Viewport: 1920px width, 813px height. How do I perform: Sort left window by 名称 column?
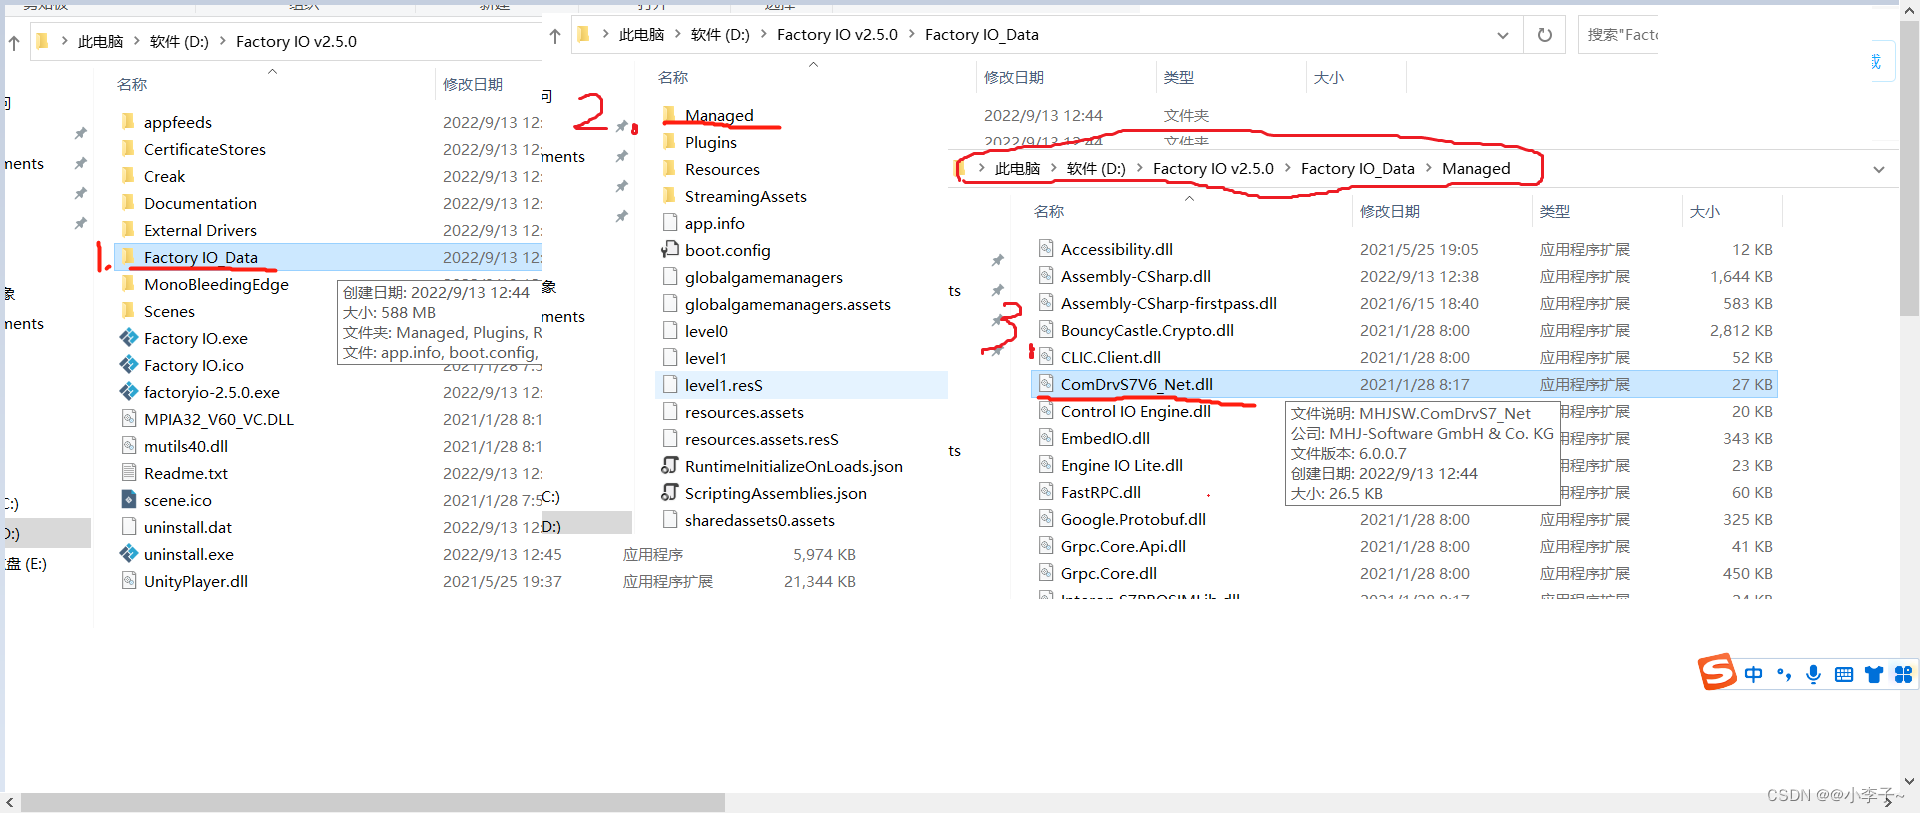tap(132, 85)
